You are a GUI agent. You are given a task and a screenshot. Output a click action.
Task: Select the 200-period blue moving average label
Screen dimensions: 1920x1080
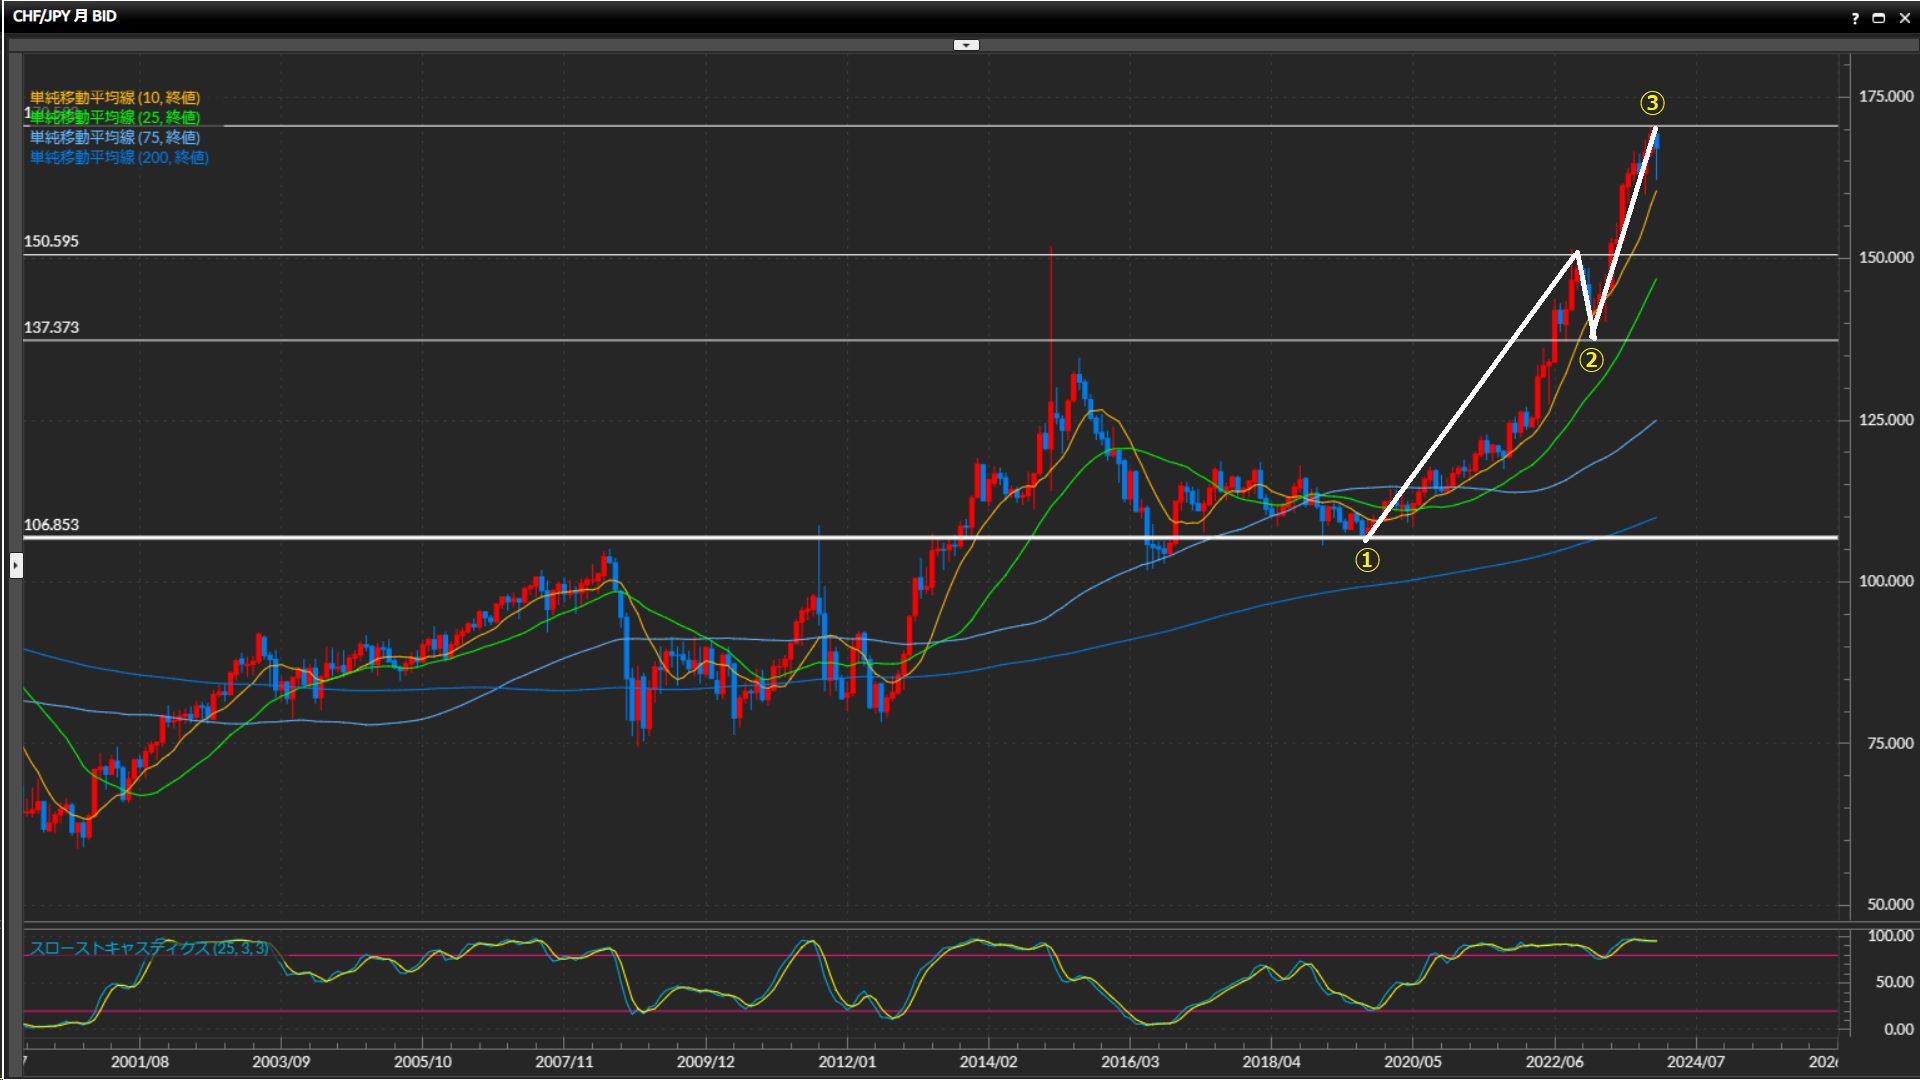119,157
